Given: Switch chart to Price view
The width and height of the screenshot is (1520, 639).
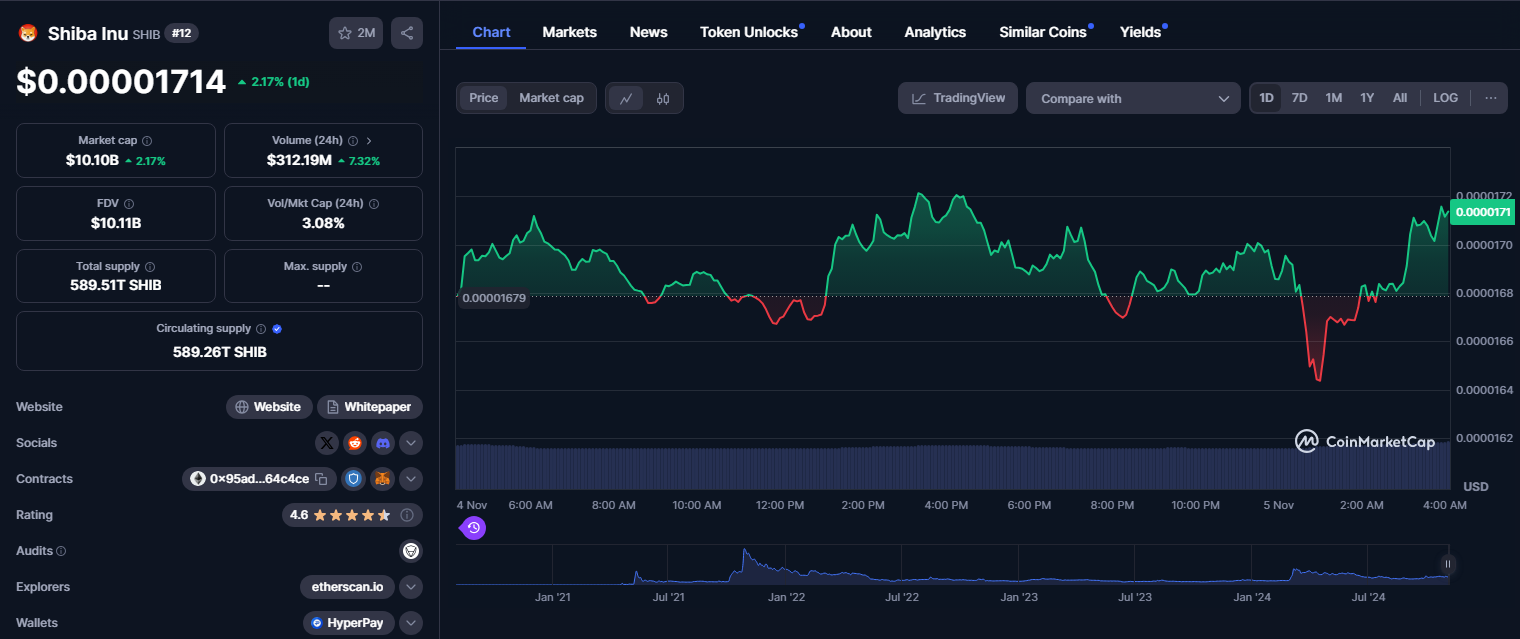Looking at the screenshot, I should [483, 98].
